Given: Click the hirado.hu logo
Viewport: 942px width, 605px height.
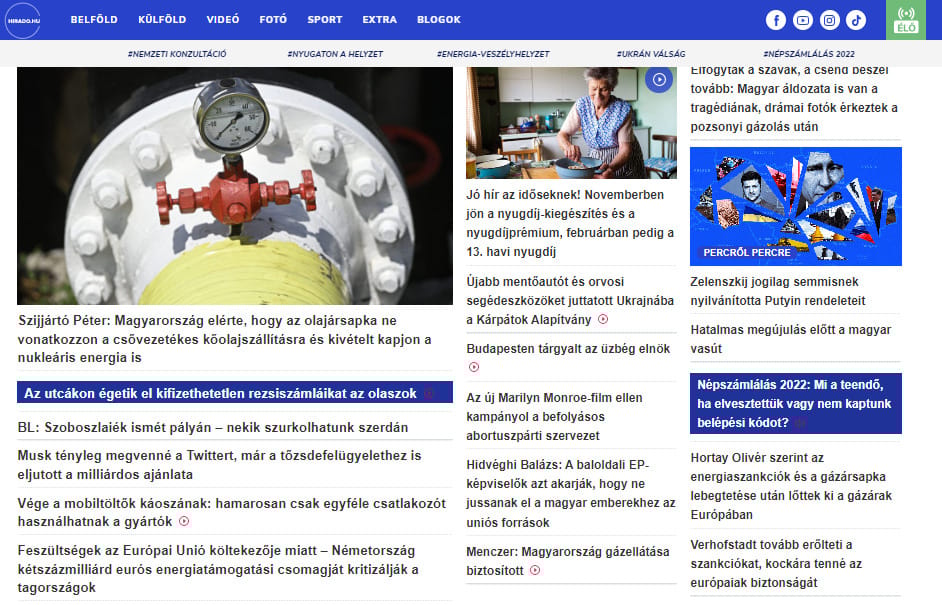Looking at the screenshot, I should 23,20.
